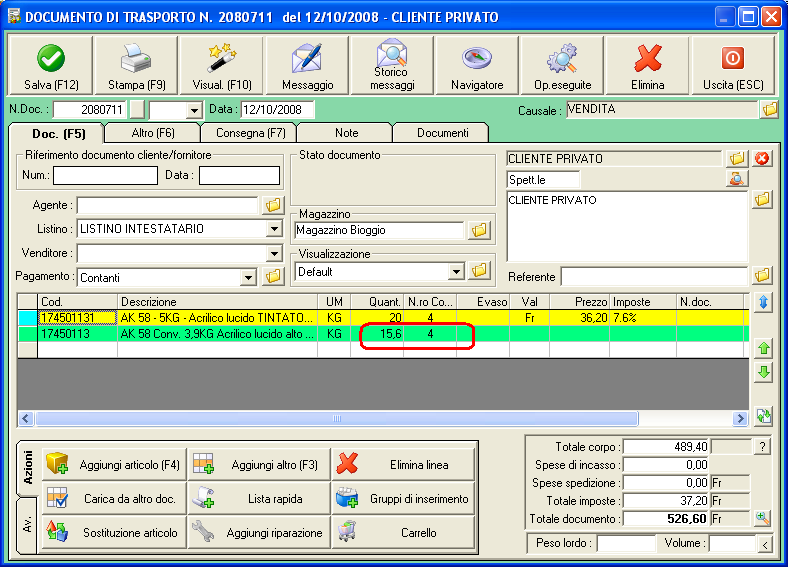Click Elimina linea button
The height and width of the screenshot is (567, 788).
click(x=404, y=464)
